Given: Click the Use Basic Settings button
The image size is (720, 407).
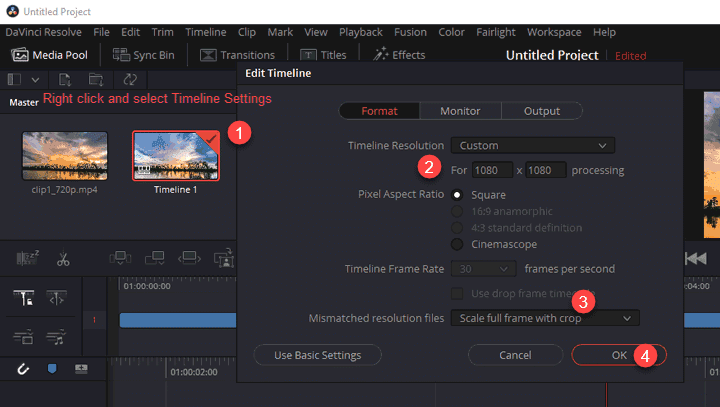Looking at the screenshot, I should pos(317,355).
